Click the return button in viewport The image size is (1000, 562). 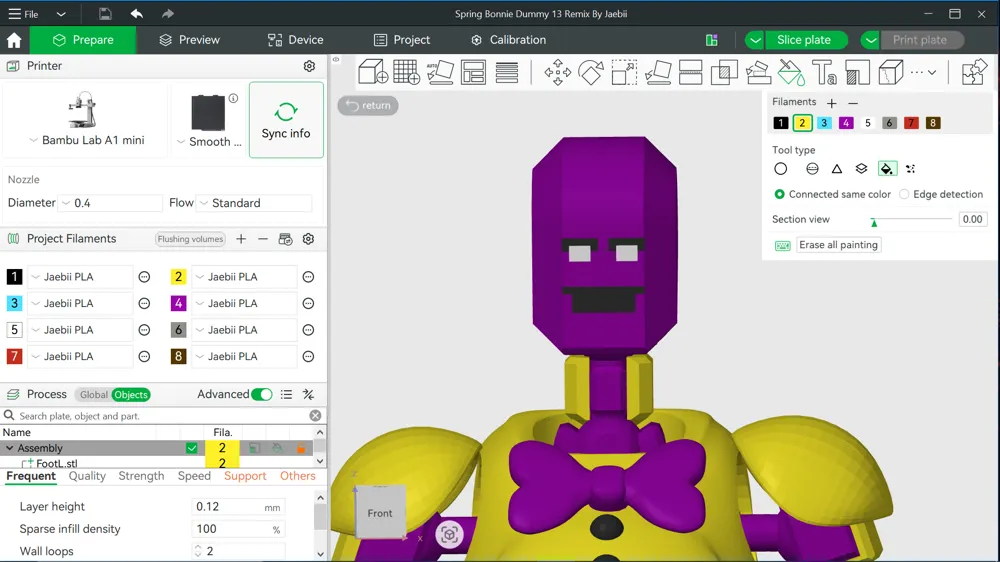point(368,105)
